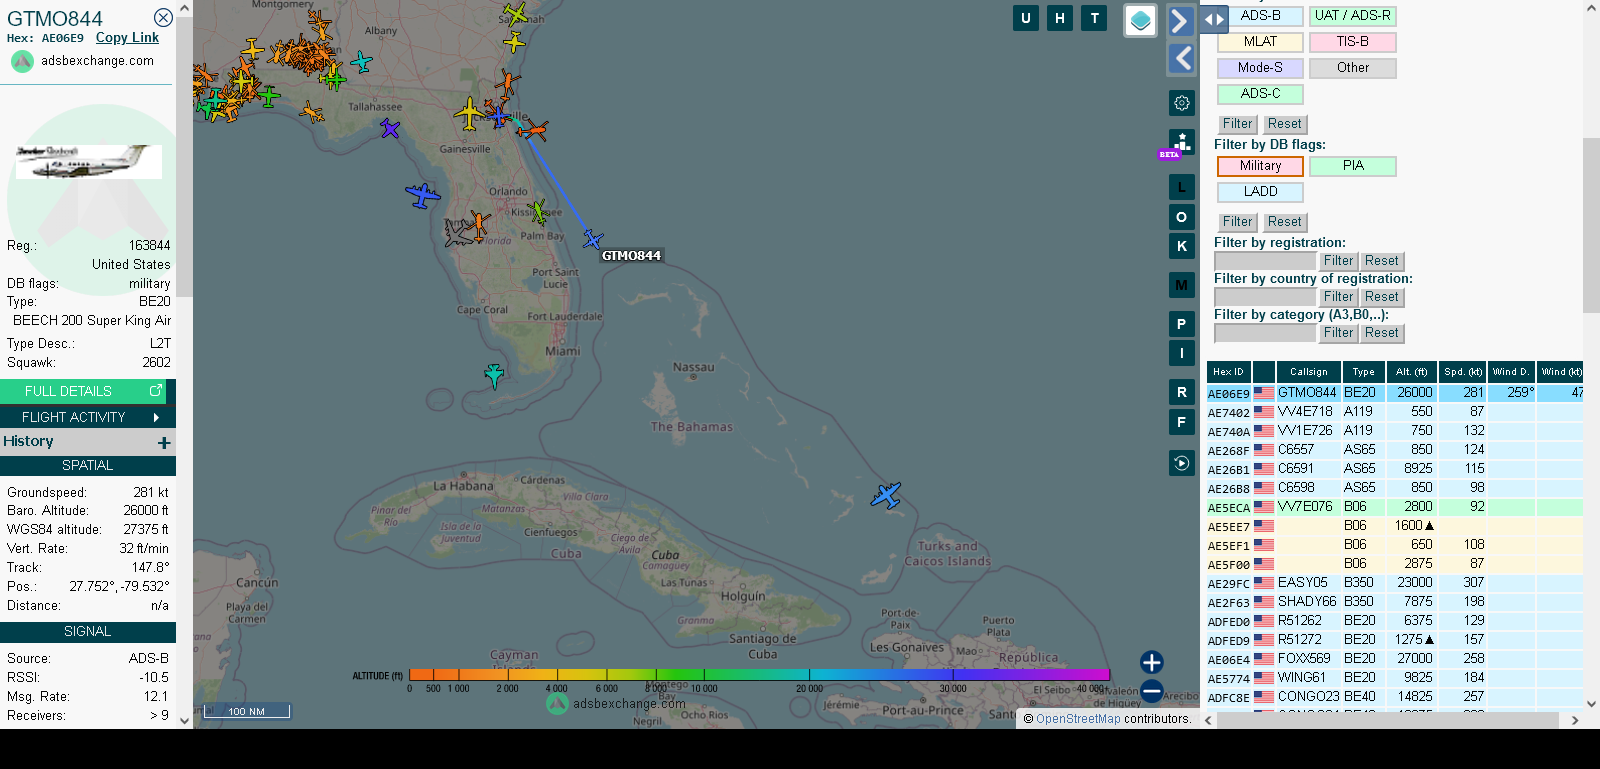Click Filter under source types

(1237, 124)
